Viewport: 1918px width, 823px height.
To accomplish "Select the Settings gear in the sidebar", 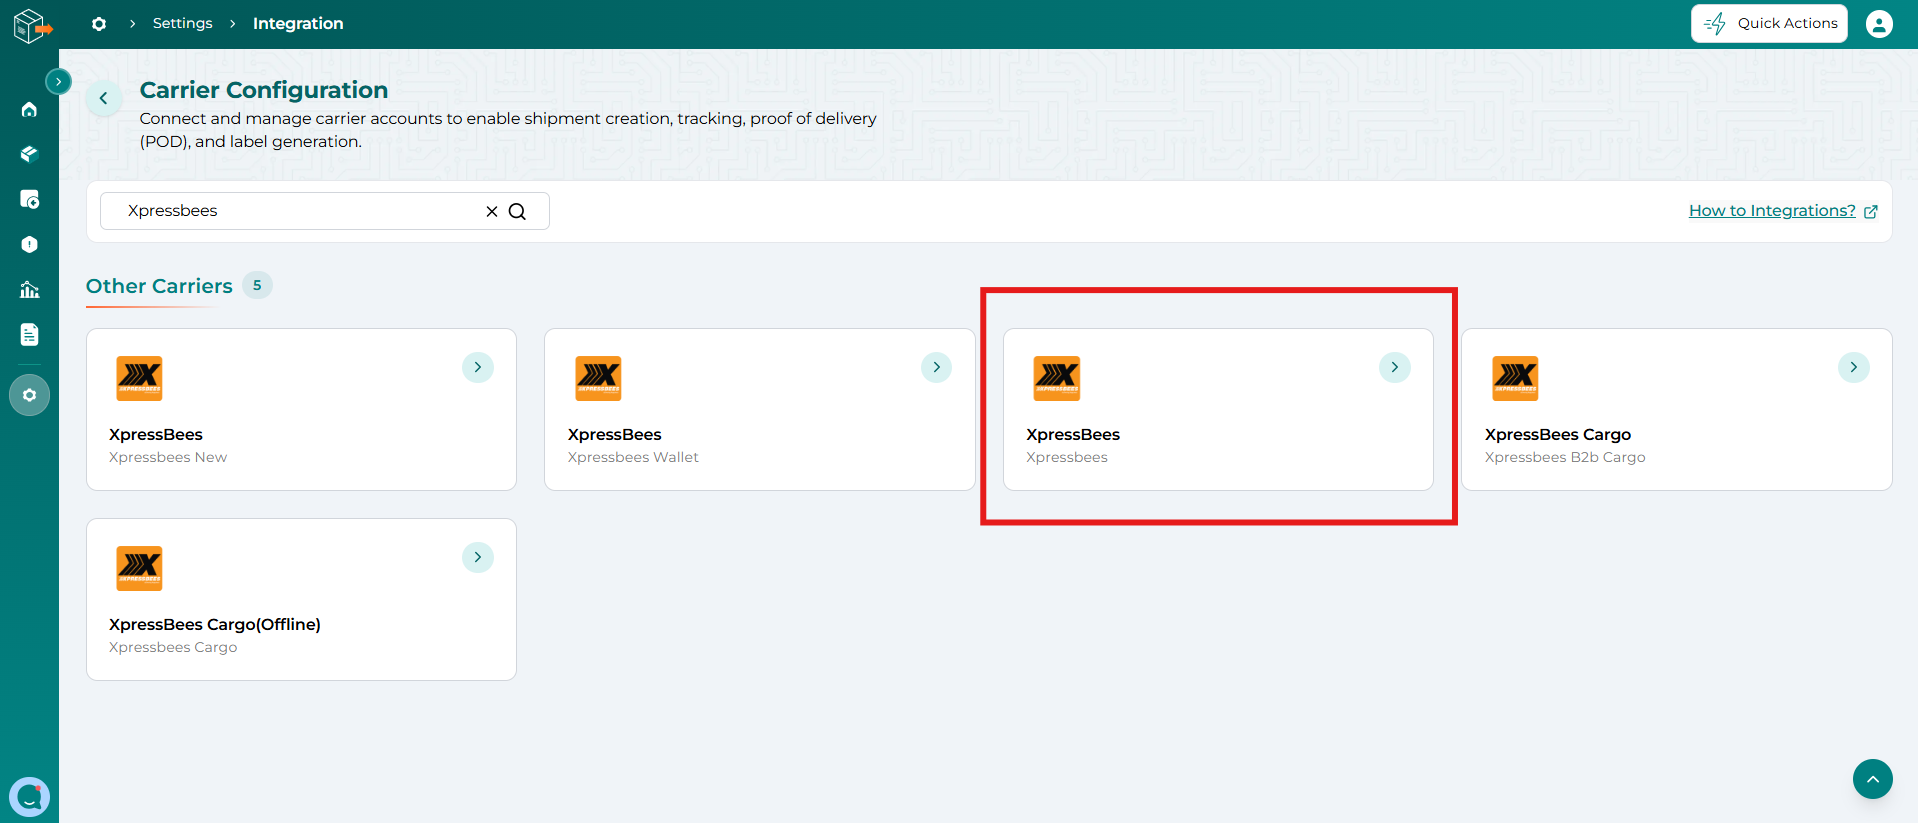I will coord(29,395).
